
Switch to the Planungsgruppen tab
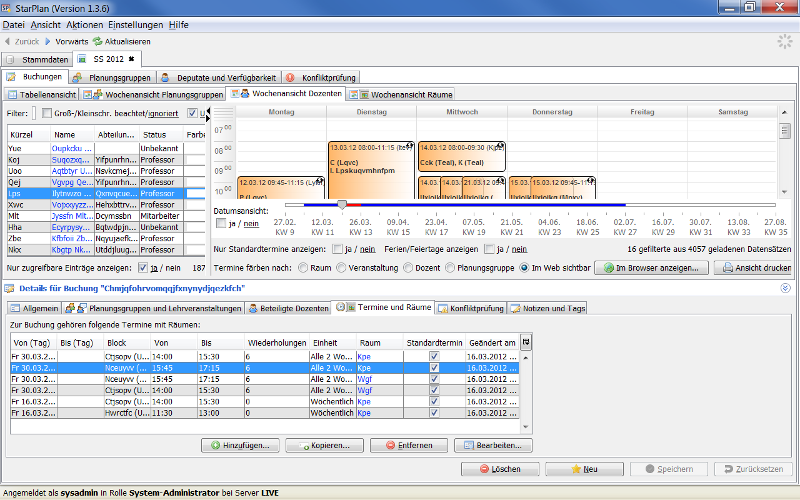click(113, 78)
